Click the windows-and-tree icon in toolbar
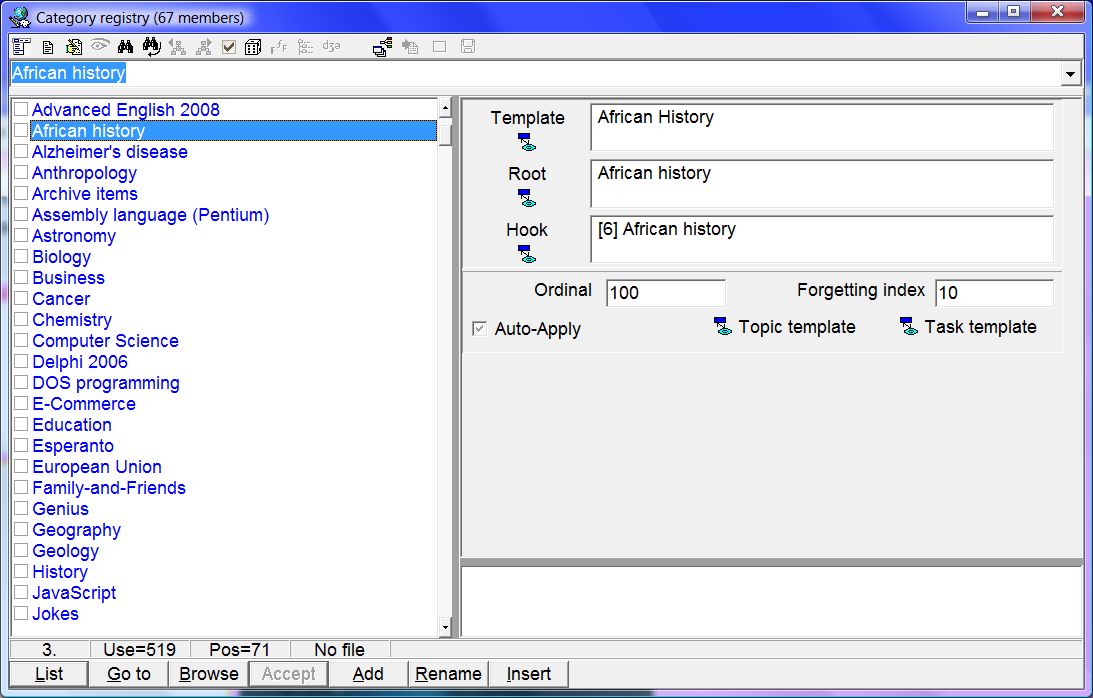 (382, 47)
